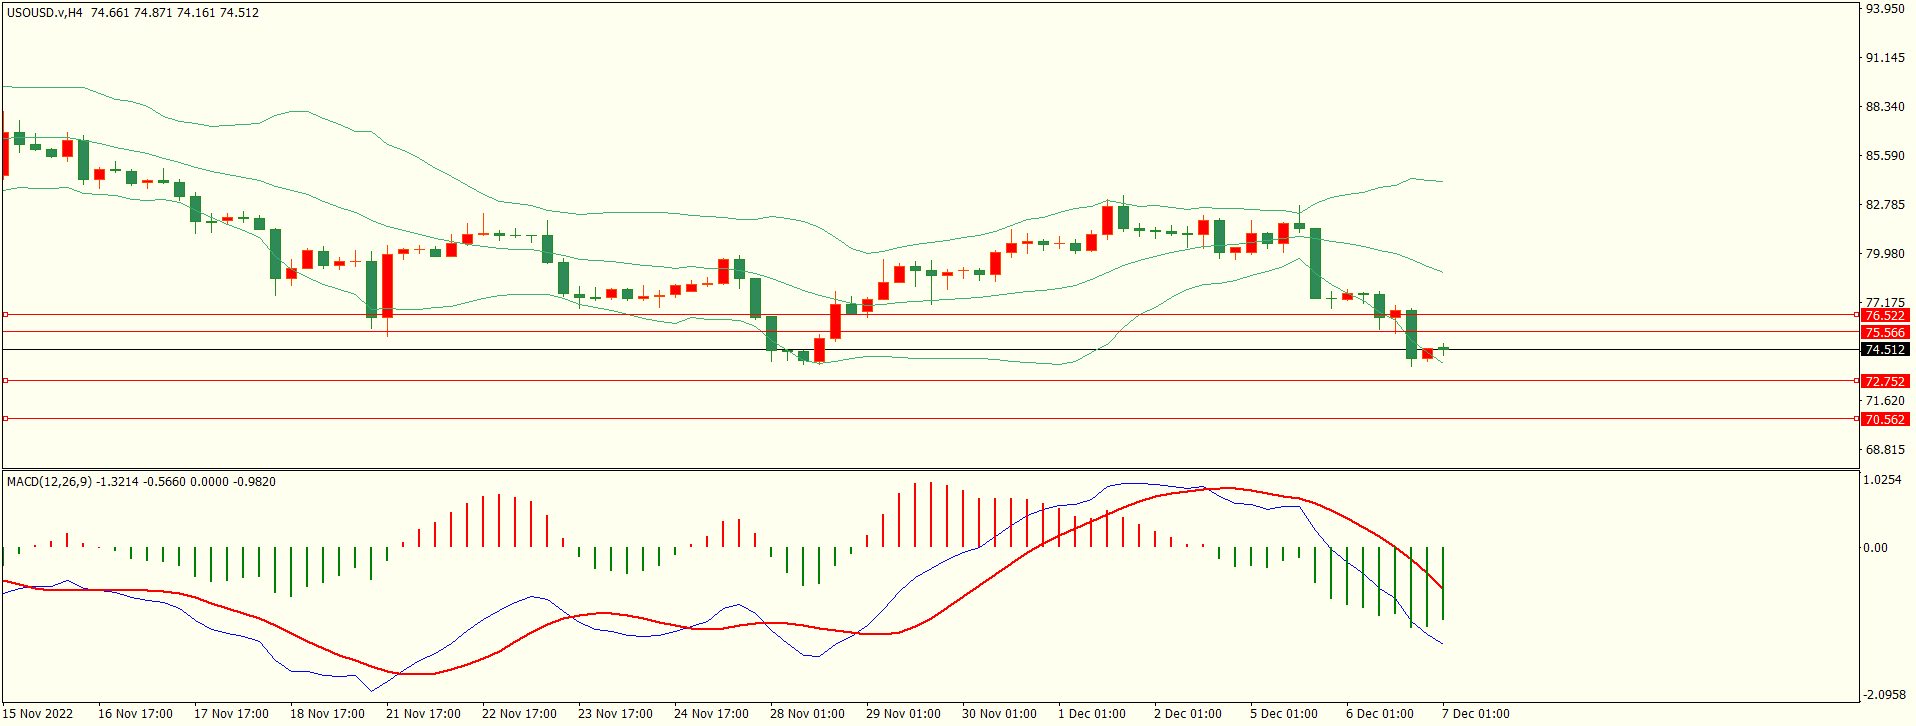1916x726 pixels.
Task: Click the 1 Dec 01:00 date on time axis
Action: tap(1092, 714)
